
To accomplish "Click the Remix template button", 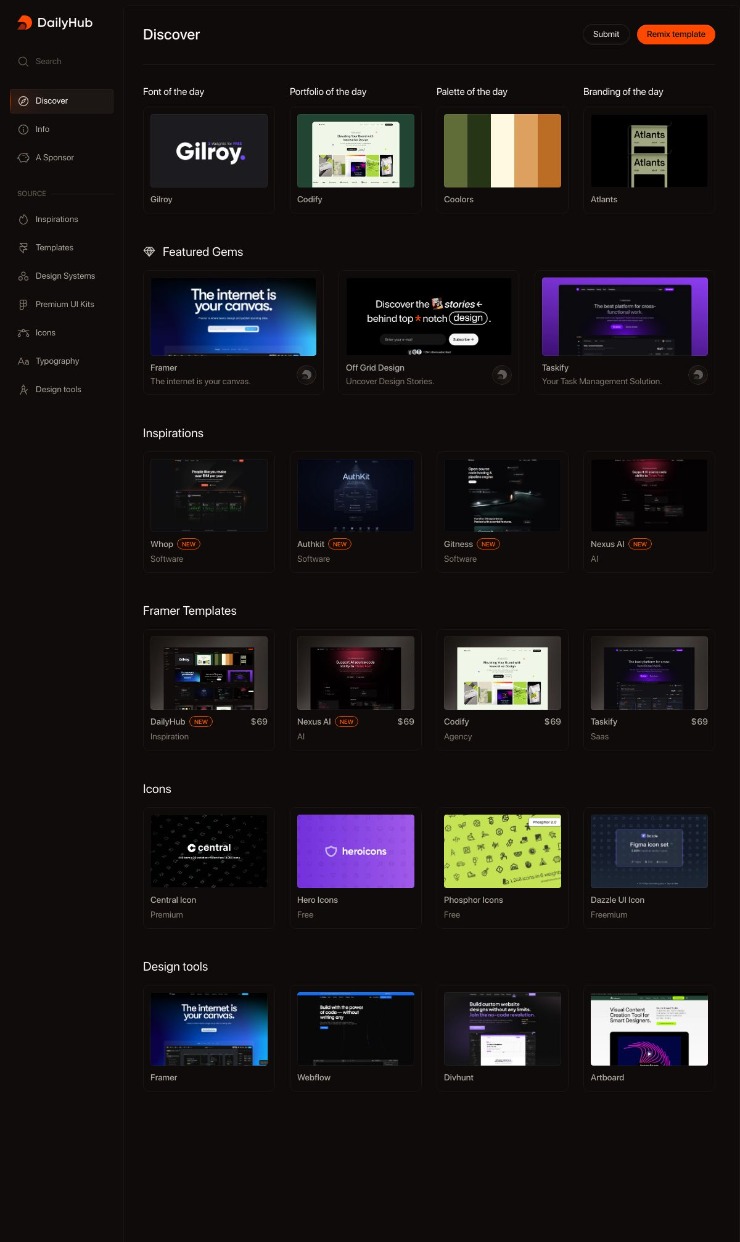I will 676,34.
